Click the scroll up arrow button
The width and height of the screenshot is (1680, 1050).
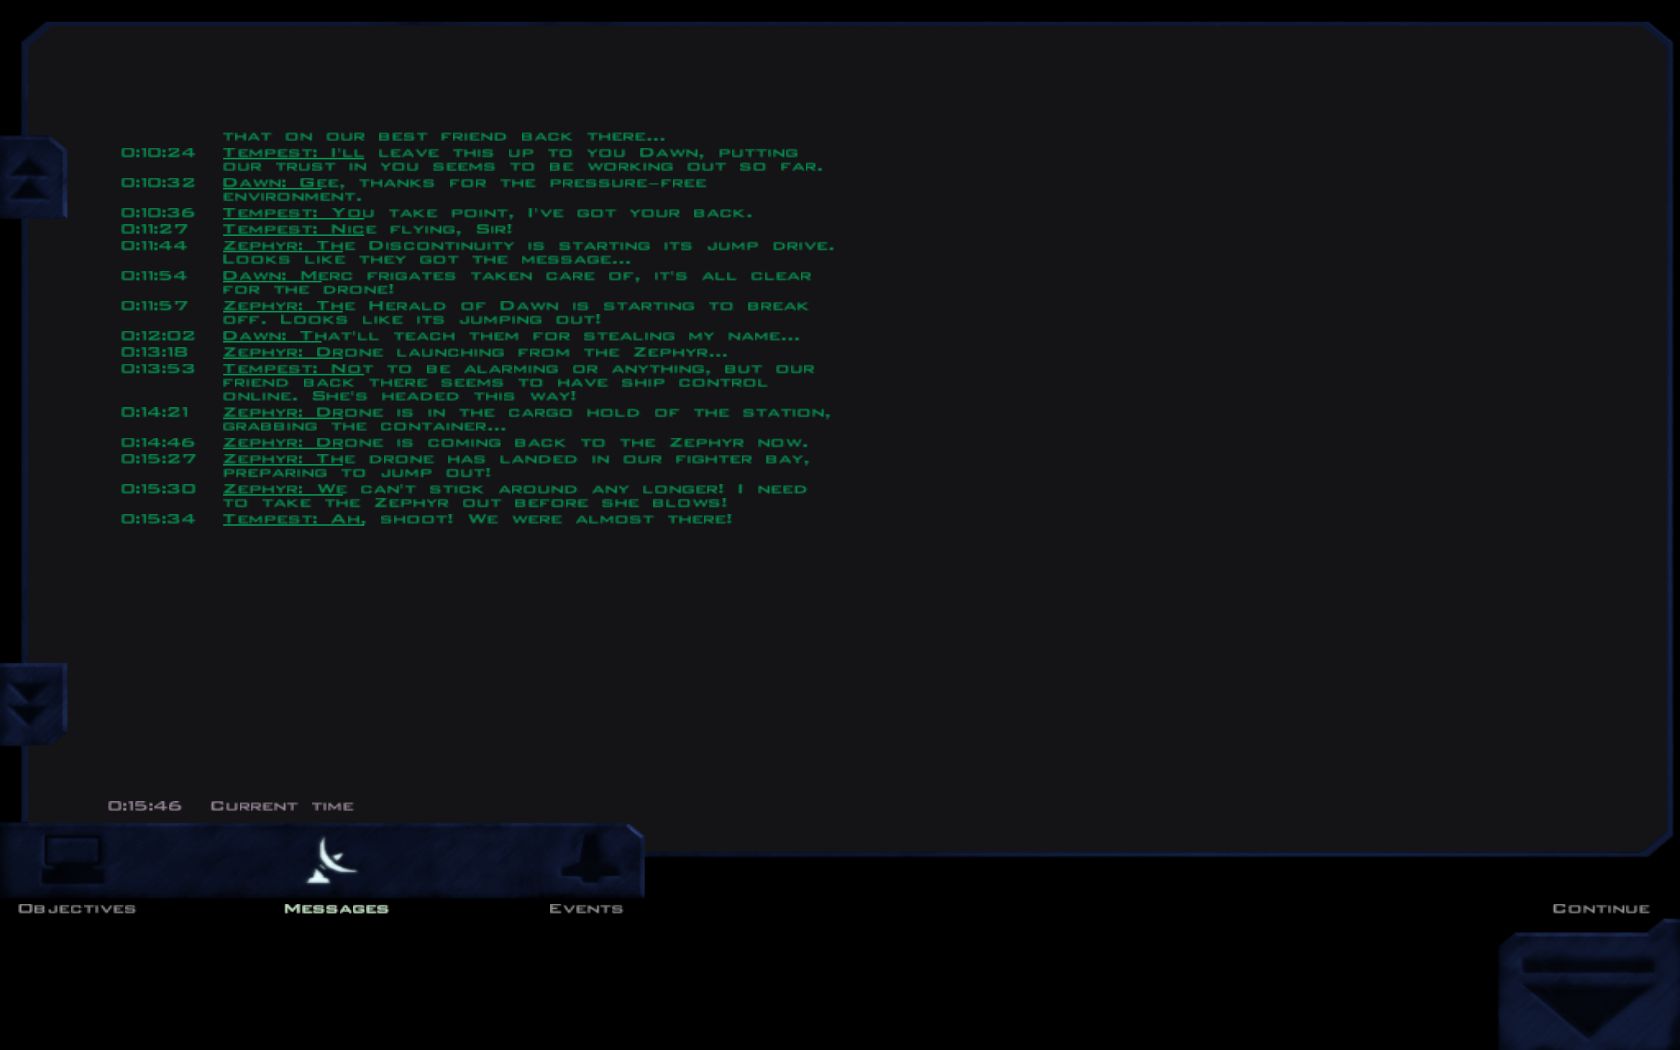(32, 177)
